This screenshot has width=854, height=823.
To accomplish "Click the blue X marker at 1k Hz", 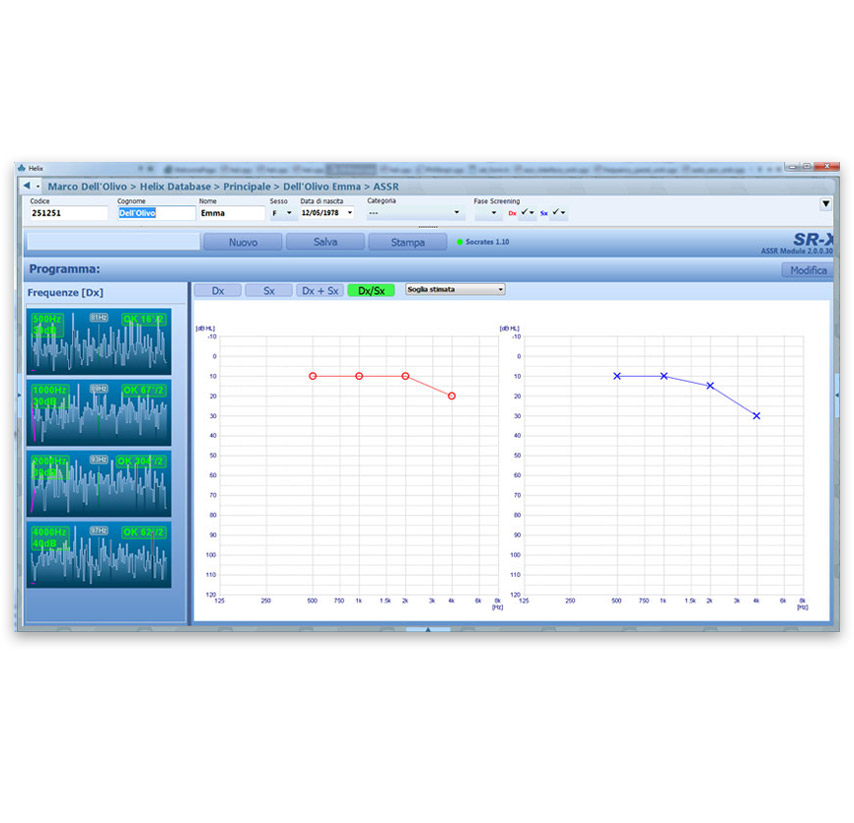I will pos(664,376).
